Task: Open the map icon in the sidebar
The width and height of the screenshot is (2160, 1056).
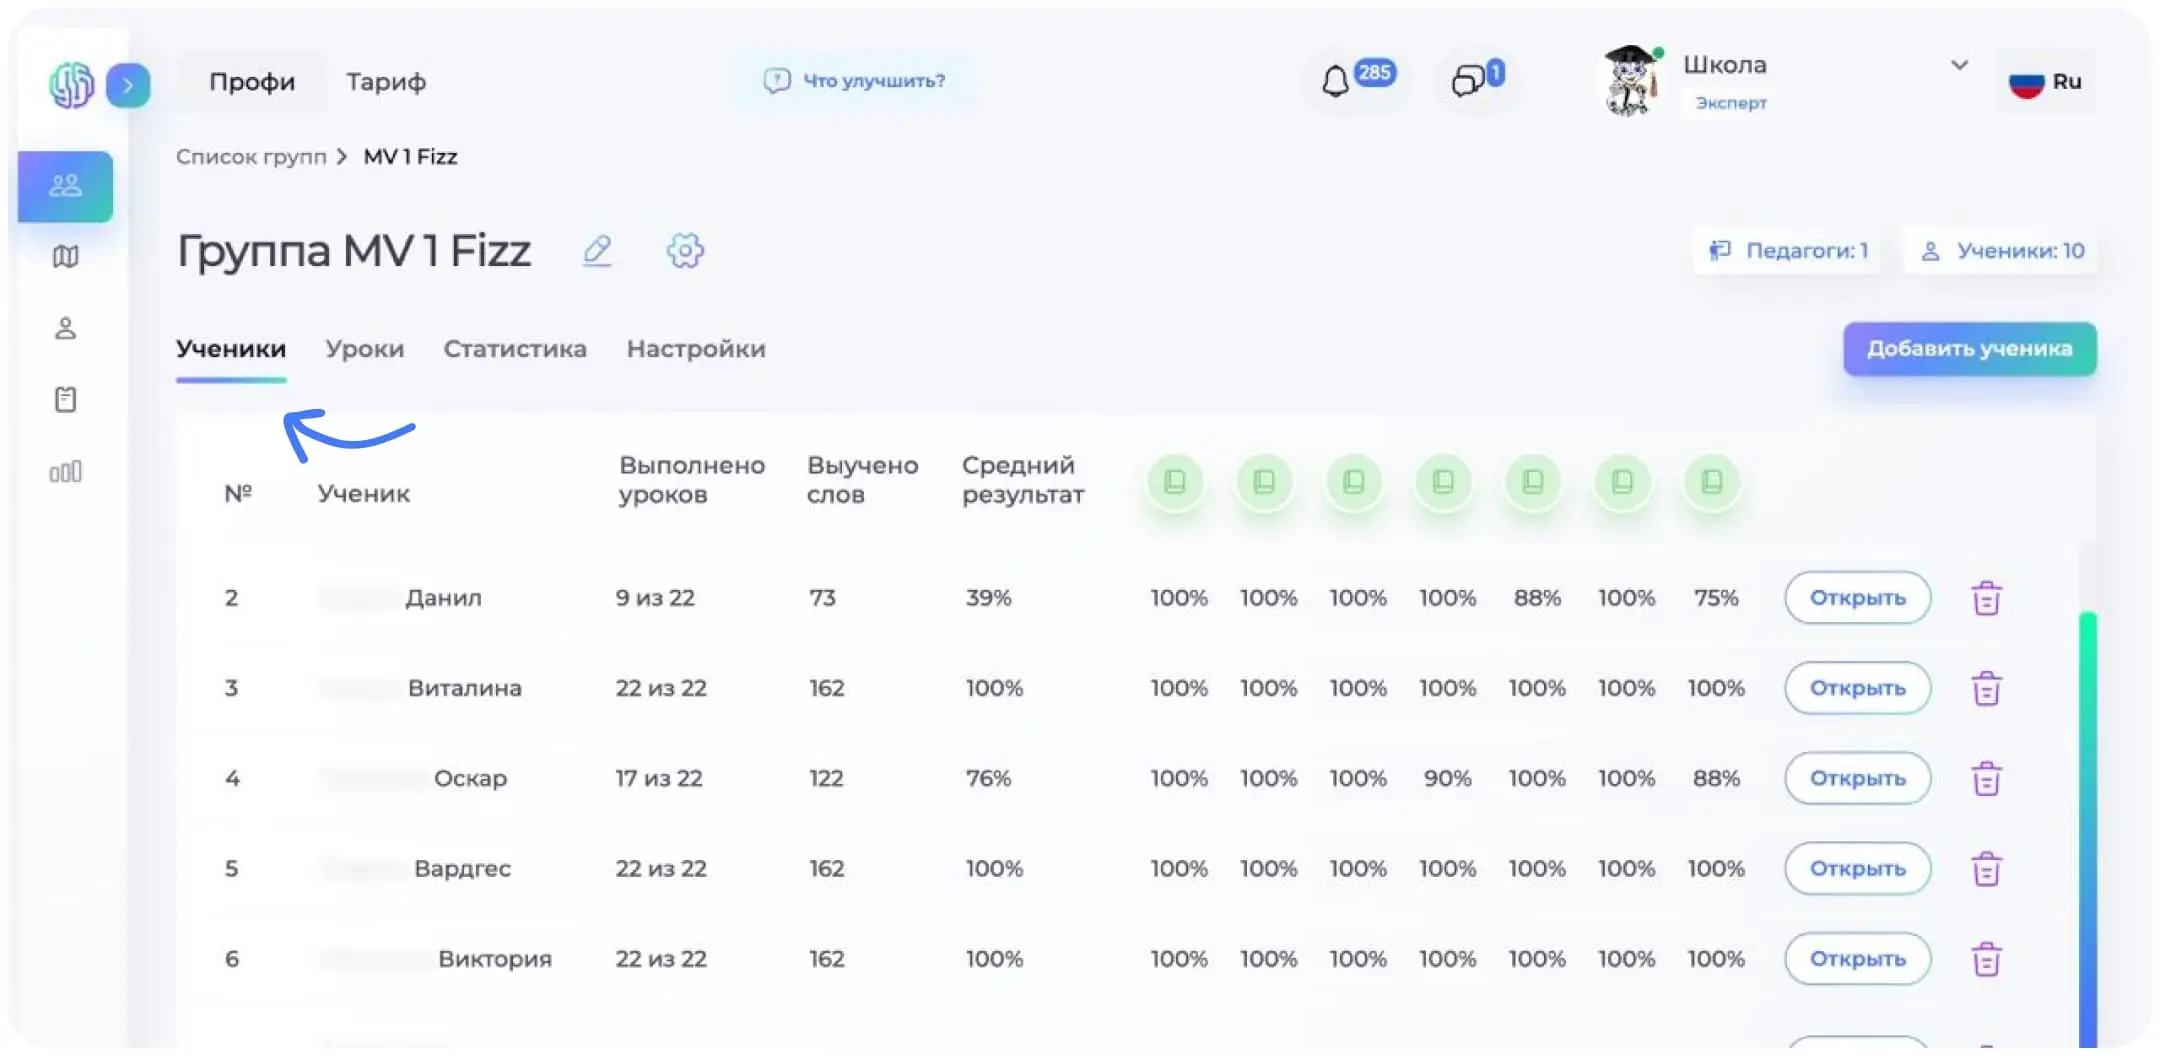Action: pyautogui.click(x=64, y=257)
